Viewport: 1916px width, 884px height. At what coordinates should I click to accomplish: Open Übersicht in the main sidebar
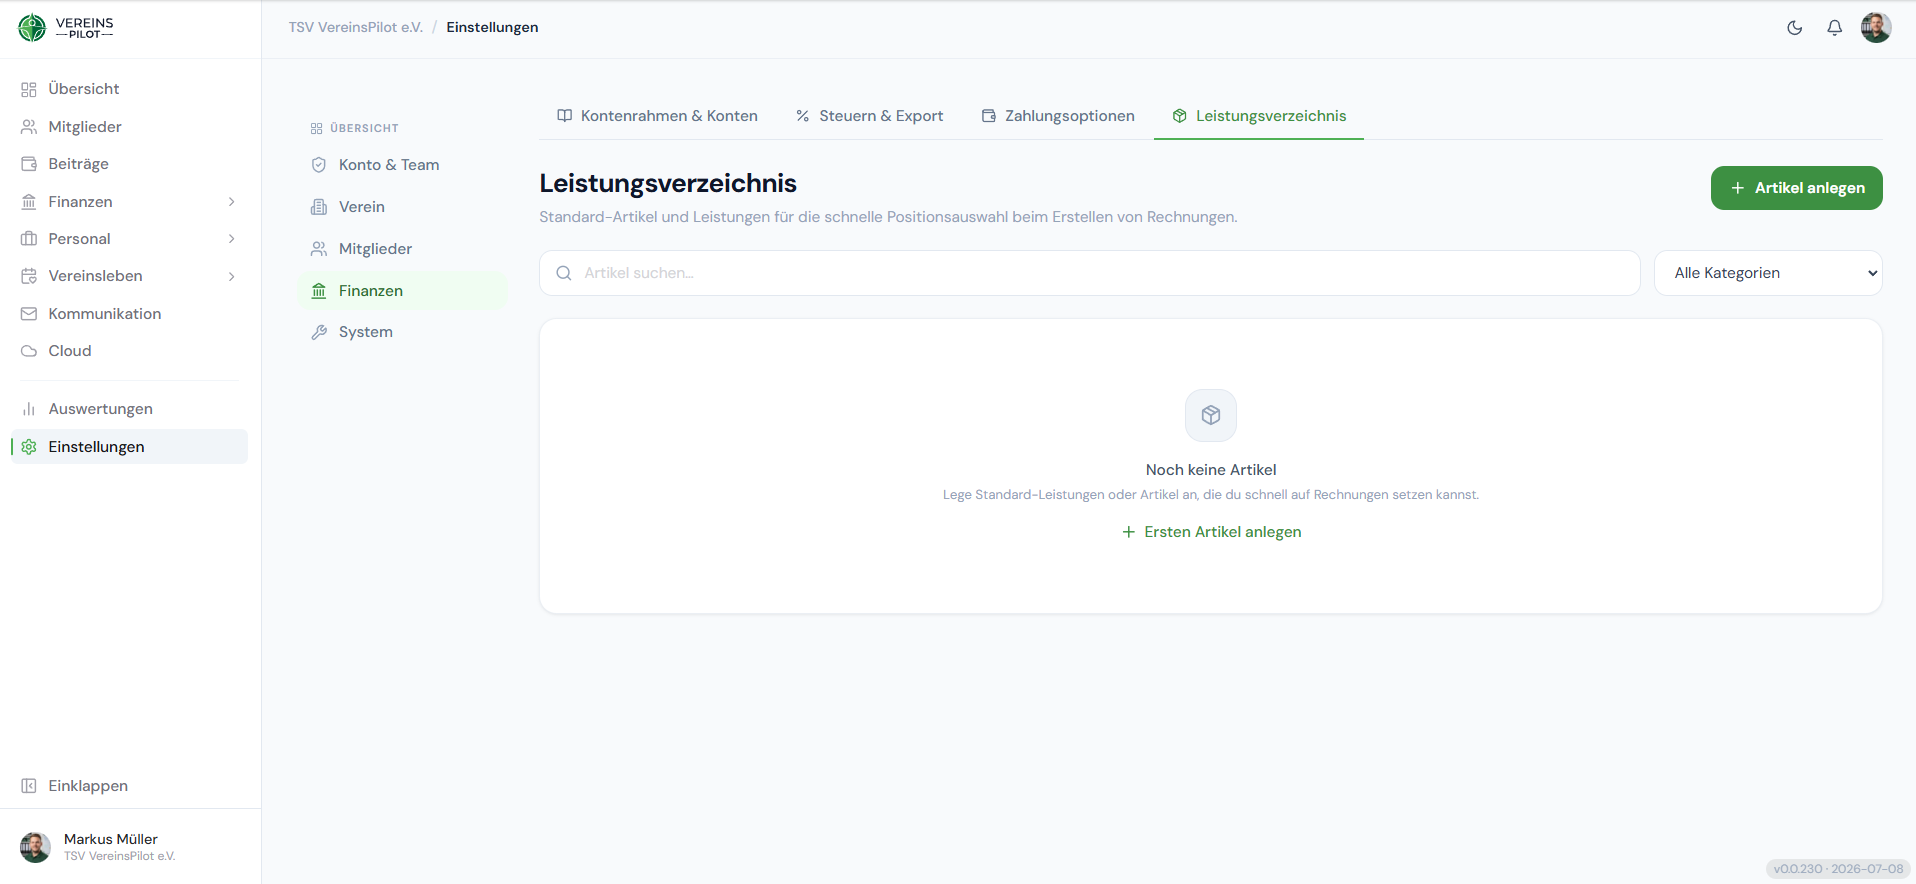point(129,89)
